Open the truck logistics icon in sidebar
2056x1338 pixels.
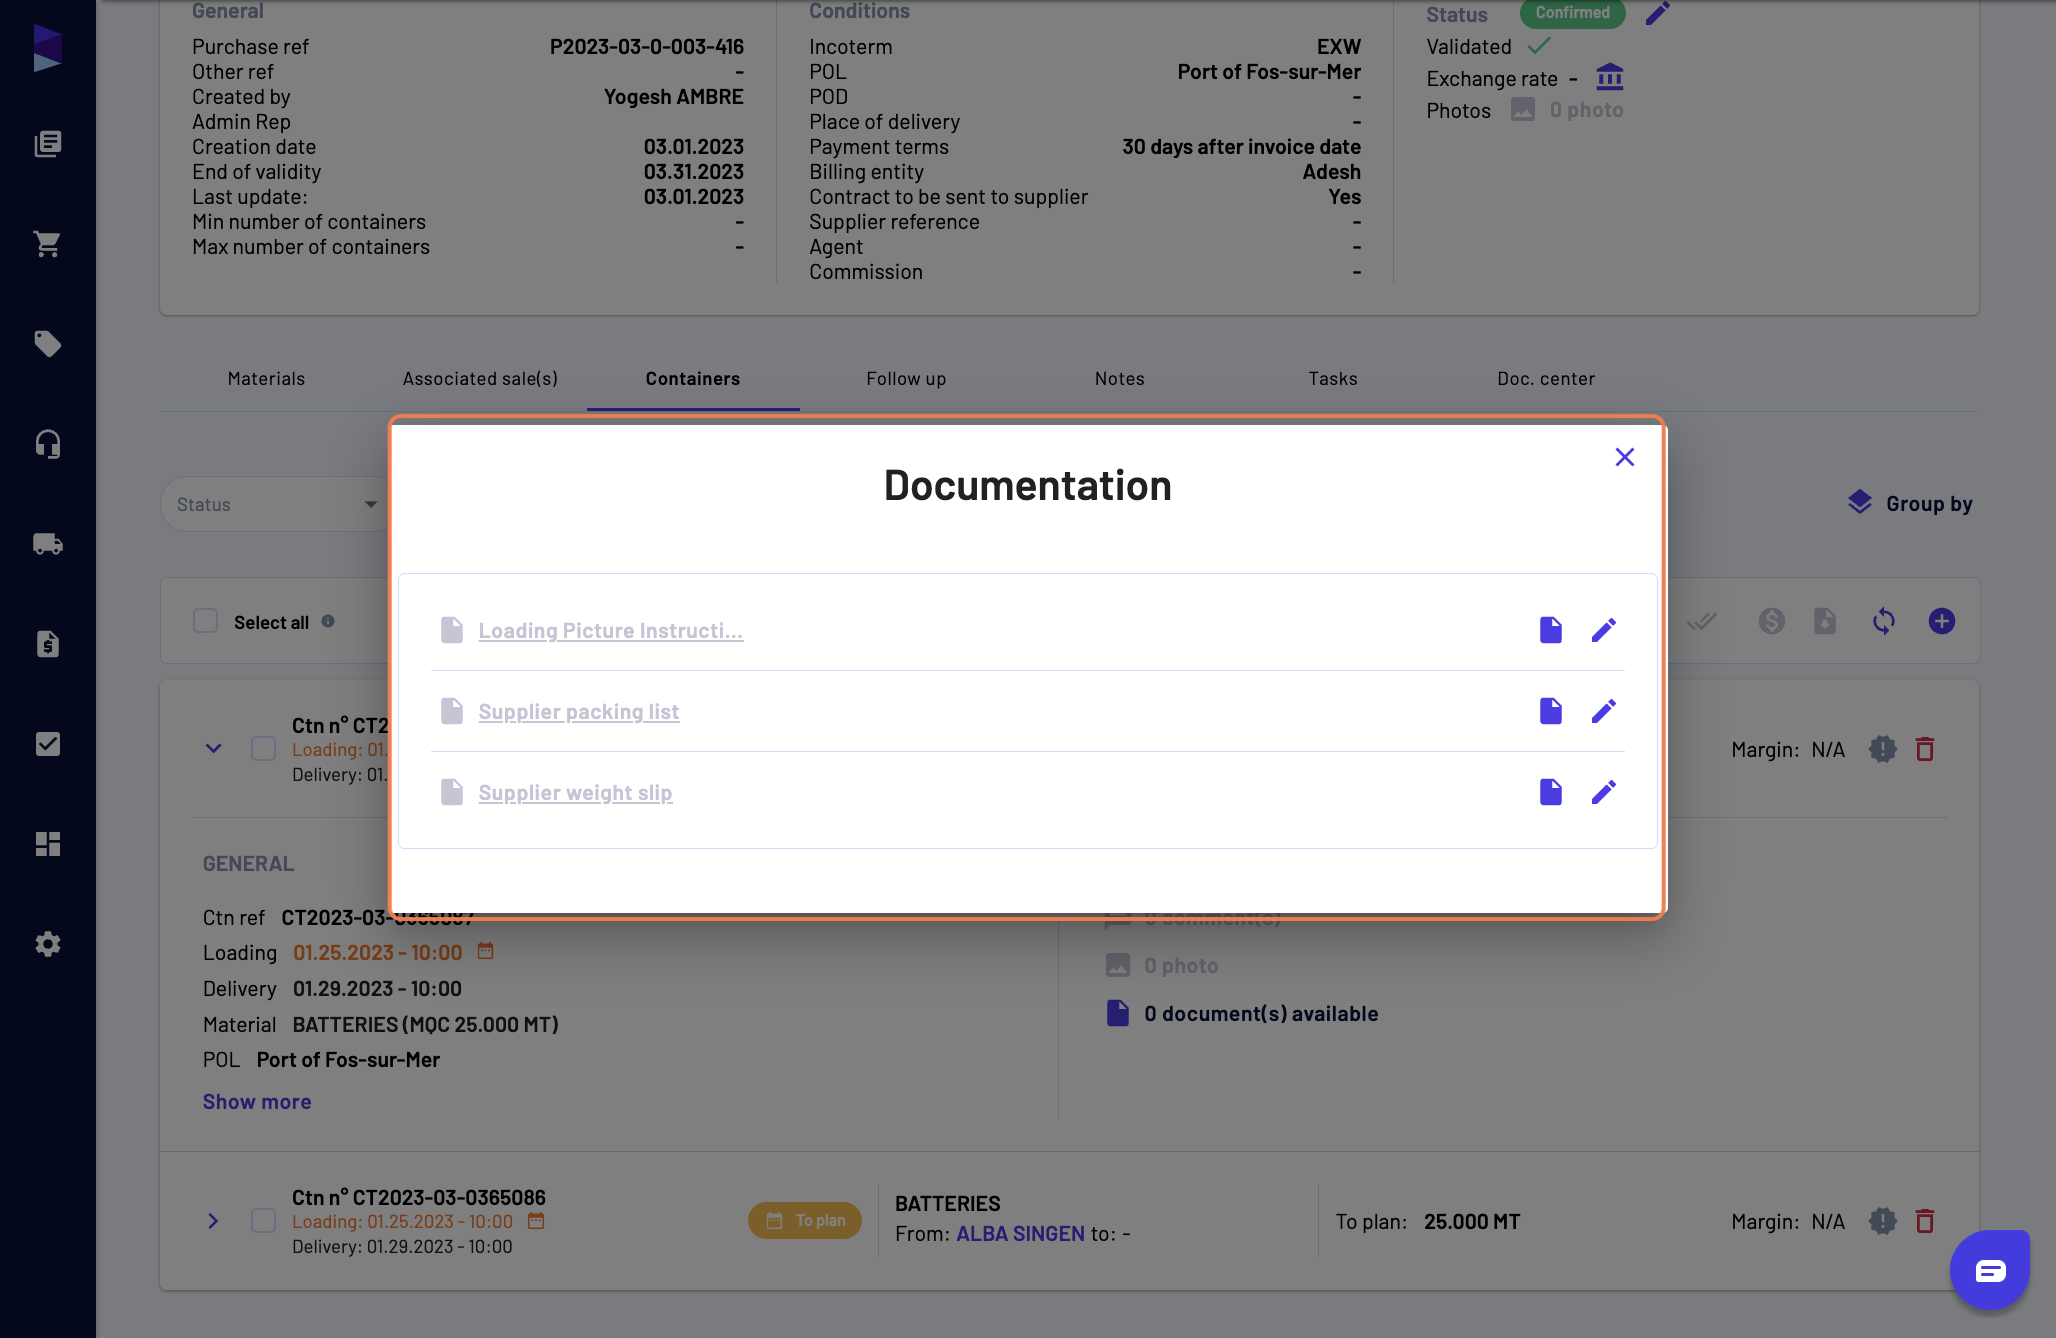(x=47, y=544)
